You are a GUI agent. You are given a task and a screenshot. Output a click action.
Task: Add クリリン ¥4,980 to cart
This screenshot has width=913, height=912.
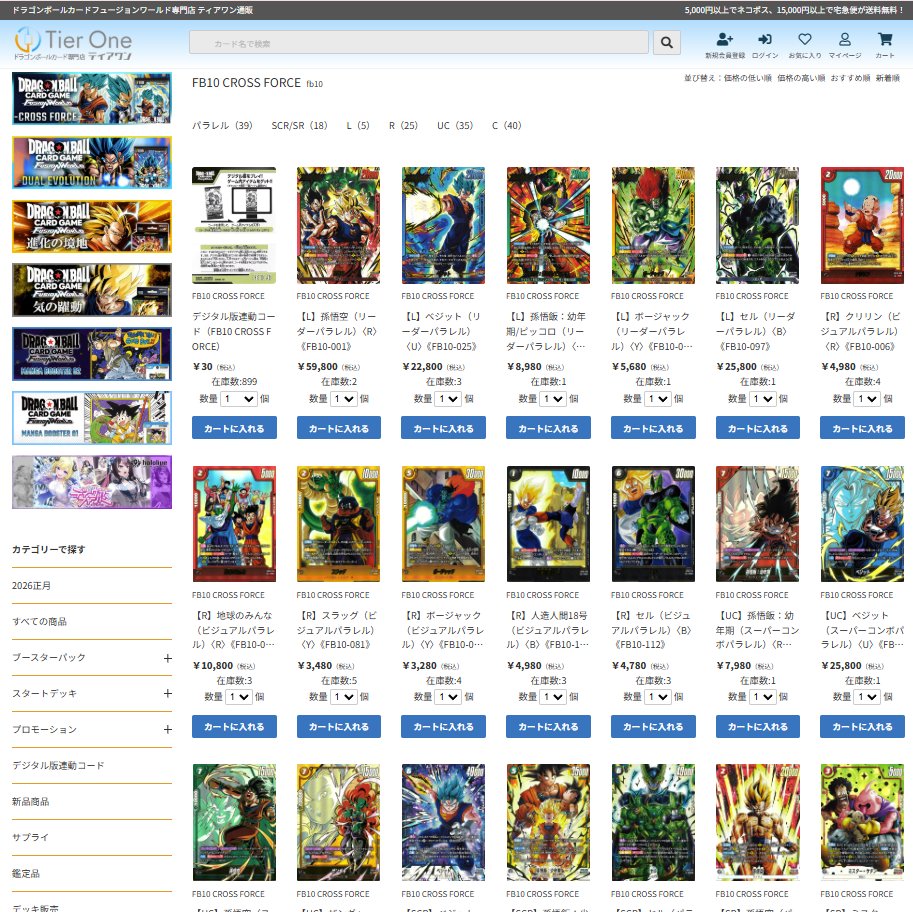coord(862,428)
